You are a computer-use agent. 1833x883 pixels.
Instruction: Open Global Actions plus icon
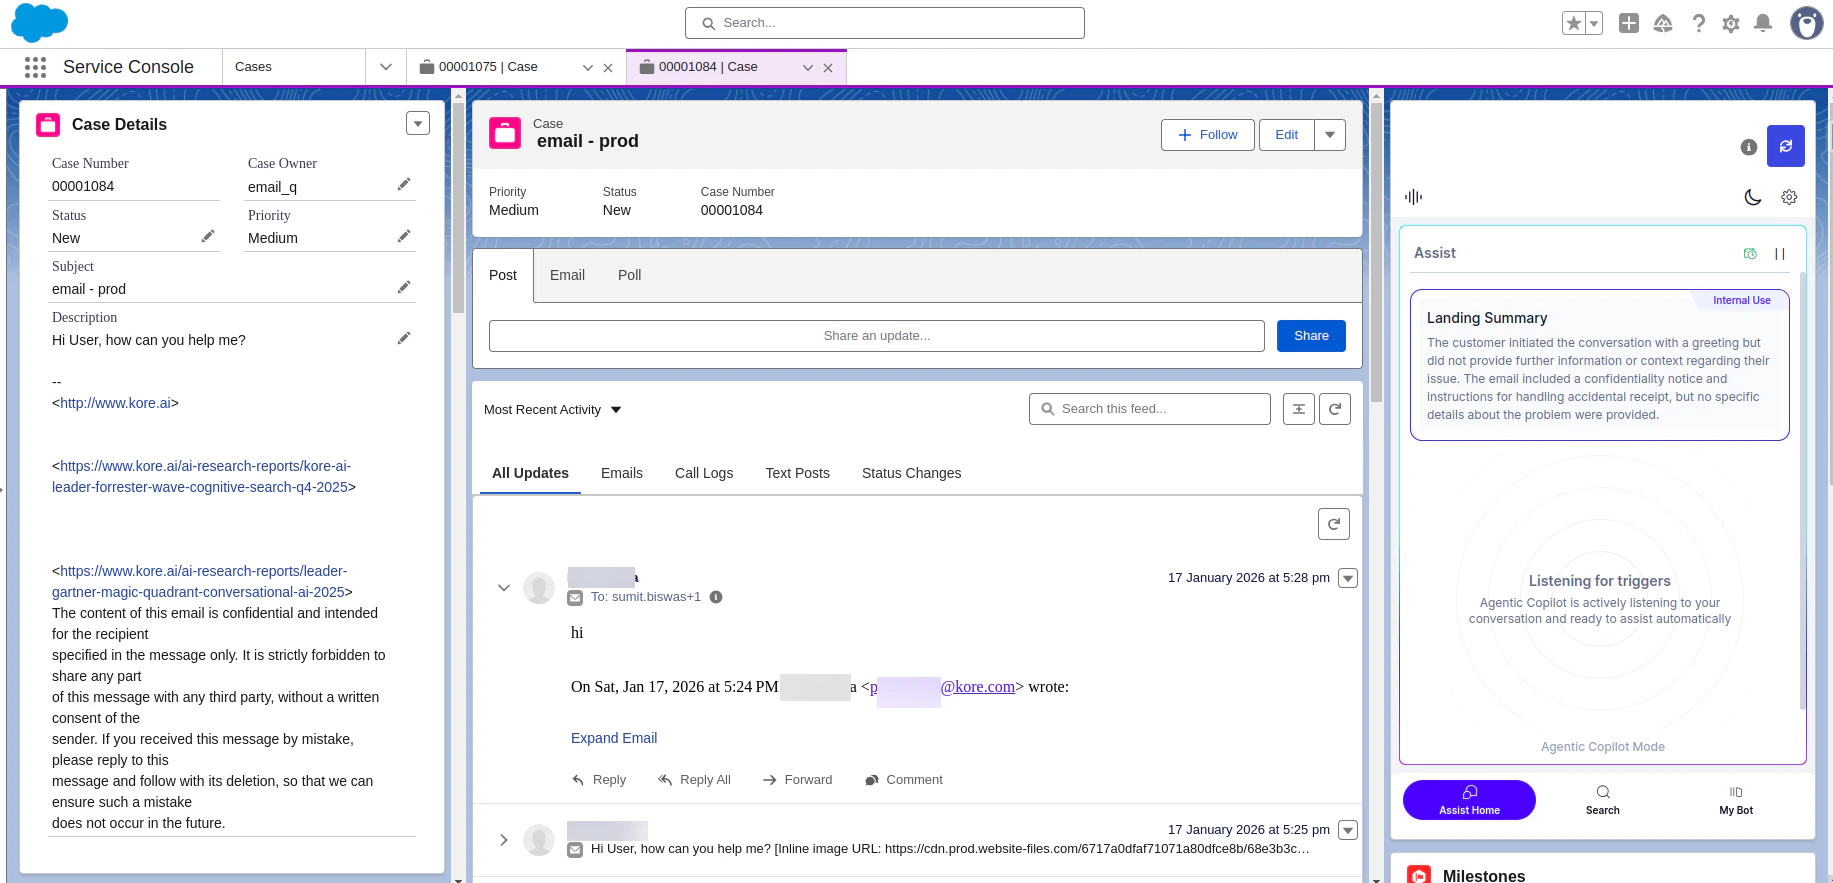(1629, 23)
